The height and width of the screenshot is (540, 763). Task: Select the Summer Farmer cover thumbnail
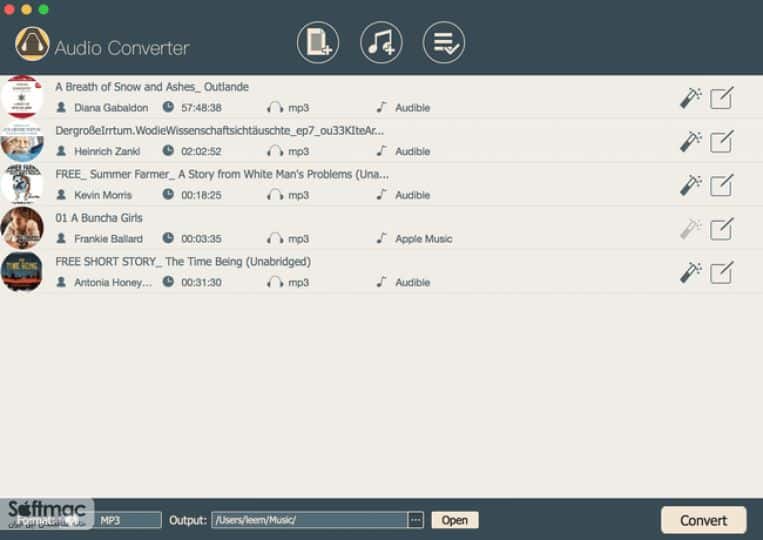[21, 184]
